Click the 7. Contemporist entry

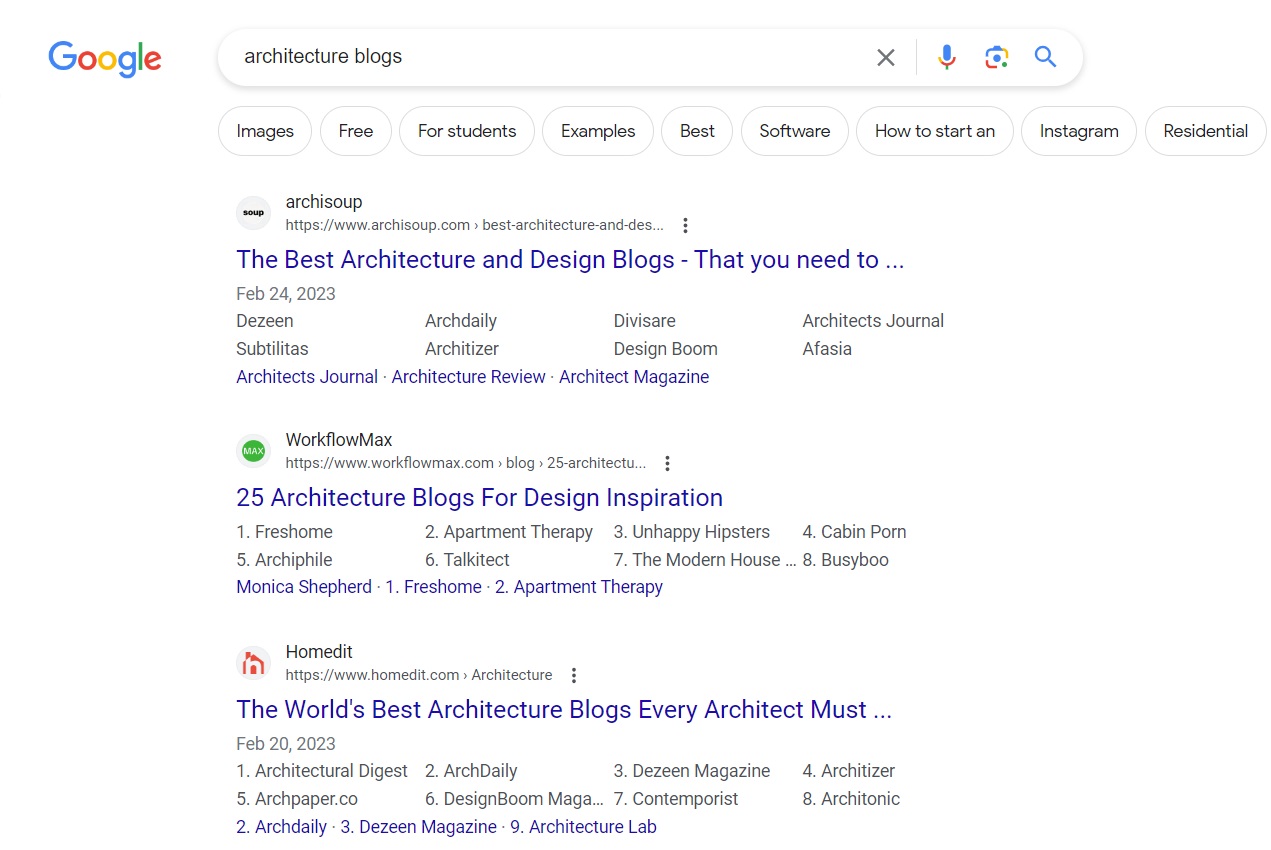tap(676, 799)
